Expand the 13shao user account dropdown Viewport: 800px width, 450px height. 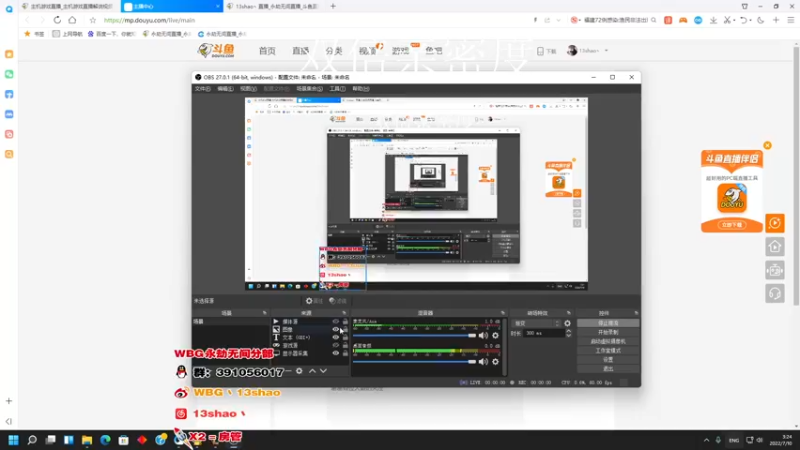point(607,51)
